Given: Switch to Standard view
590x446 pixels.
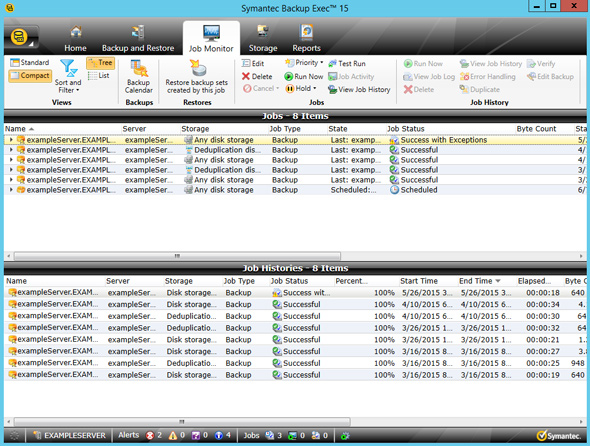Looking at the screenshot, I should 30,62.
